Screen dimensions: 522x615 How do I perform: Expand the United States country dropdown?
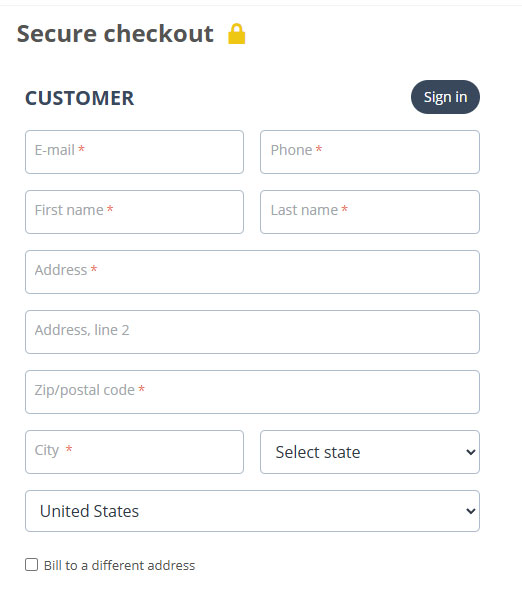(253, 511)
